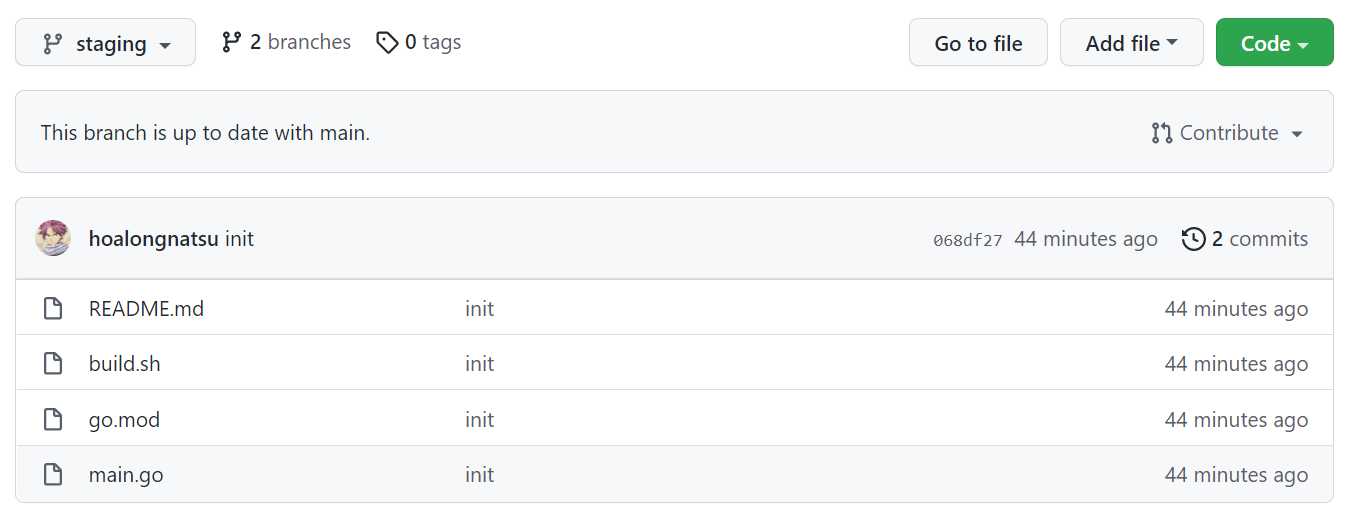Click the file icon next to build.sh

53,364
